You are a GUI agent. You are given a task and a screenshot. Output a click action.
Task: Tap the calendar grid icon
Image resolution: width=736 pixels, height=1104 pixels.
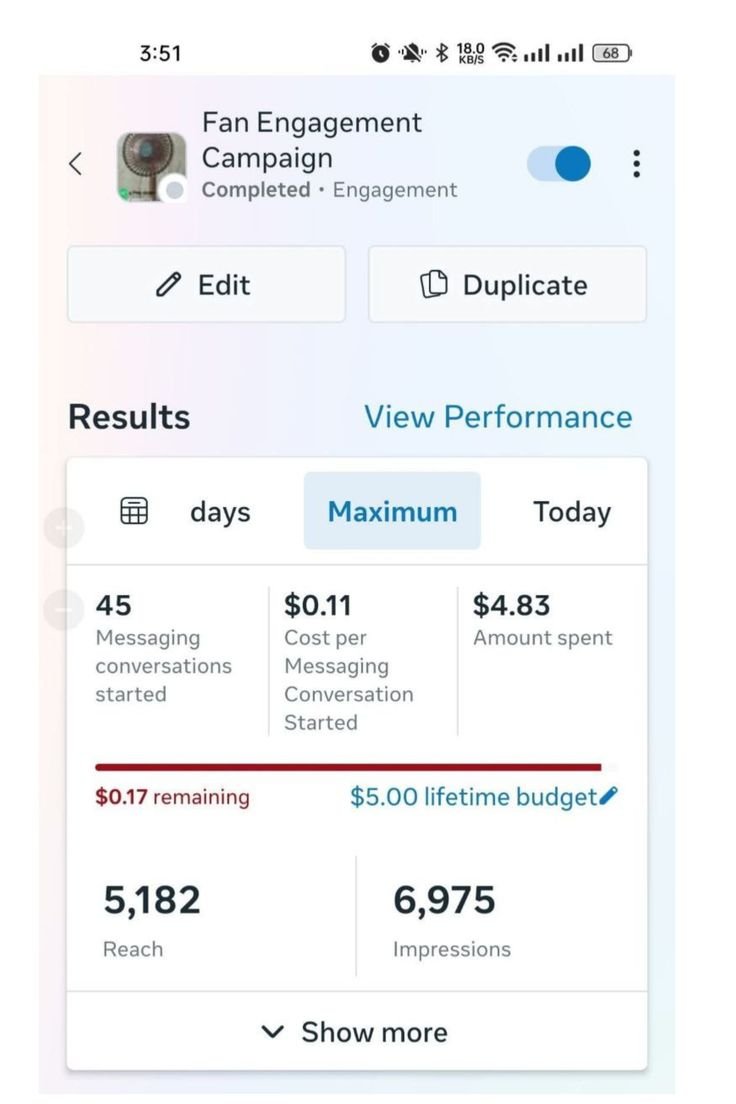(x=134, y=511)
